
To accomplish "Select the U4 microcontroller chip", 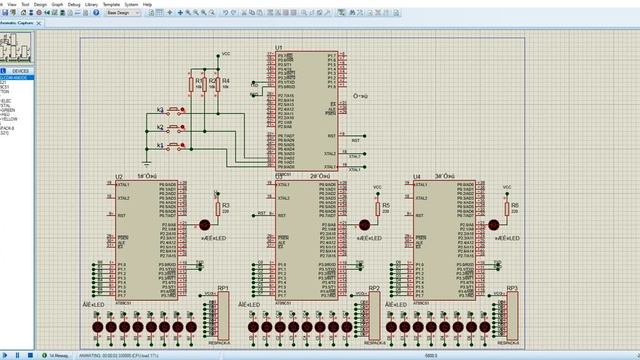I will tap(444, 240).
